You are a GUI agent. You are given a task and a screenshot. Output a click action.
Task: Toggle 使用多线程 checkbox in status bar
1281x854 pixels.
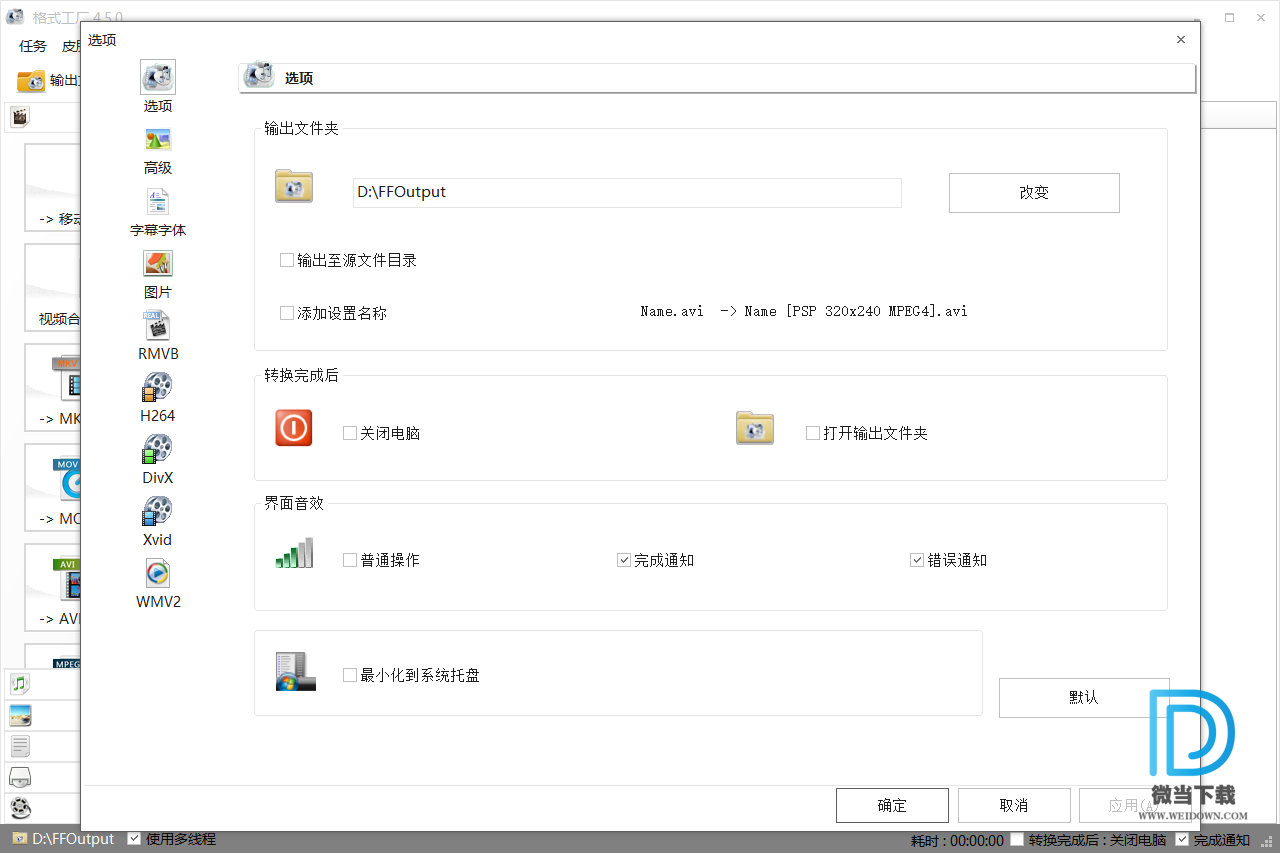point(134,839)
